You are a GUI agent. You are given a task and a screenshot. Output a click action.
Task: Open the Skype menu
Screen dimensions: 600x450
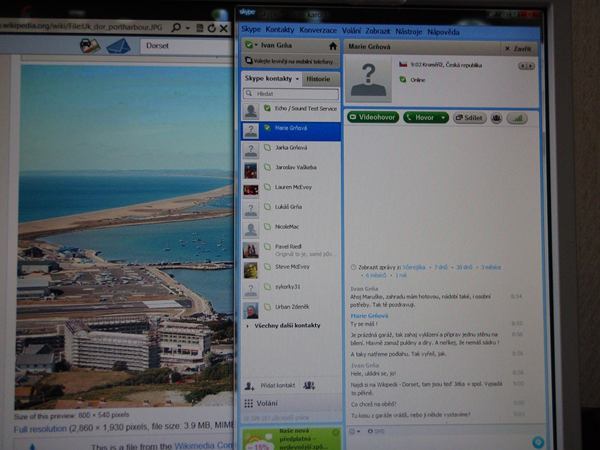point(251,29)
